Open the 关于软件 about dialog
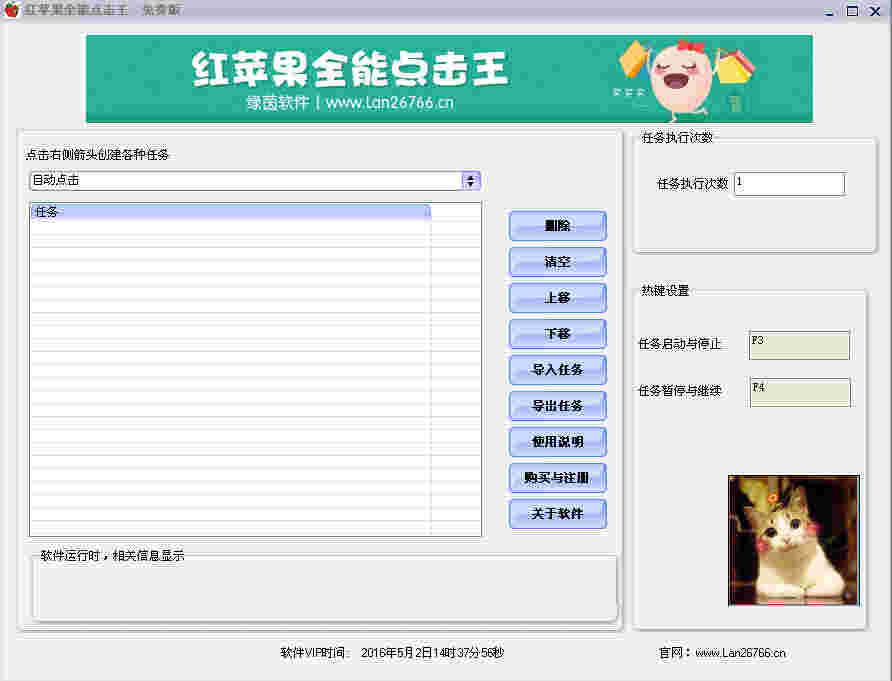892x681 pixels. coord(557,514)
